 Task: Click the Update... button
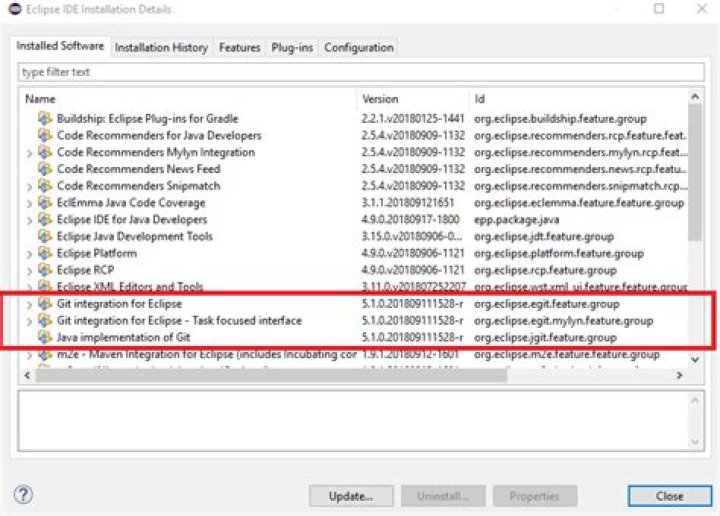[x=351, y=496]
